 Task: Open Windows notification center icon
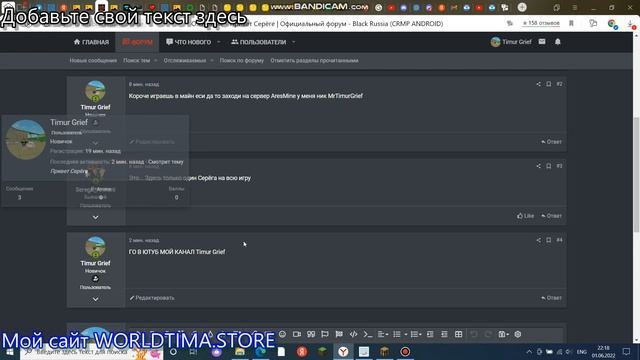[x=627, y=351]
